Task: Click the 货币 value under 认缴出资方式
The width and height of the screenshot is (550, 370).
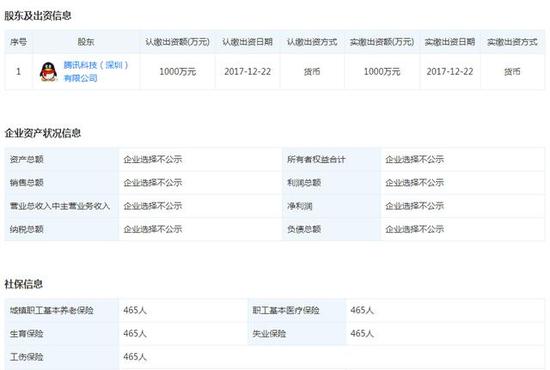Action: point(312,72)
